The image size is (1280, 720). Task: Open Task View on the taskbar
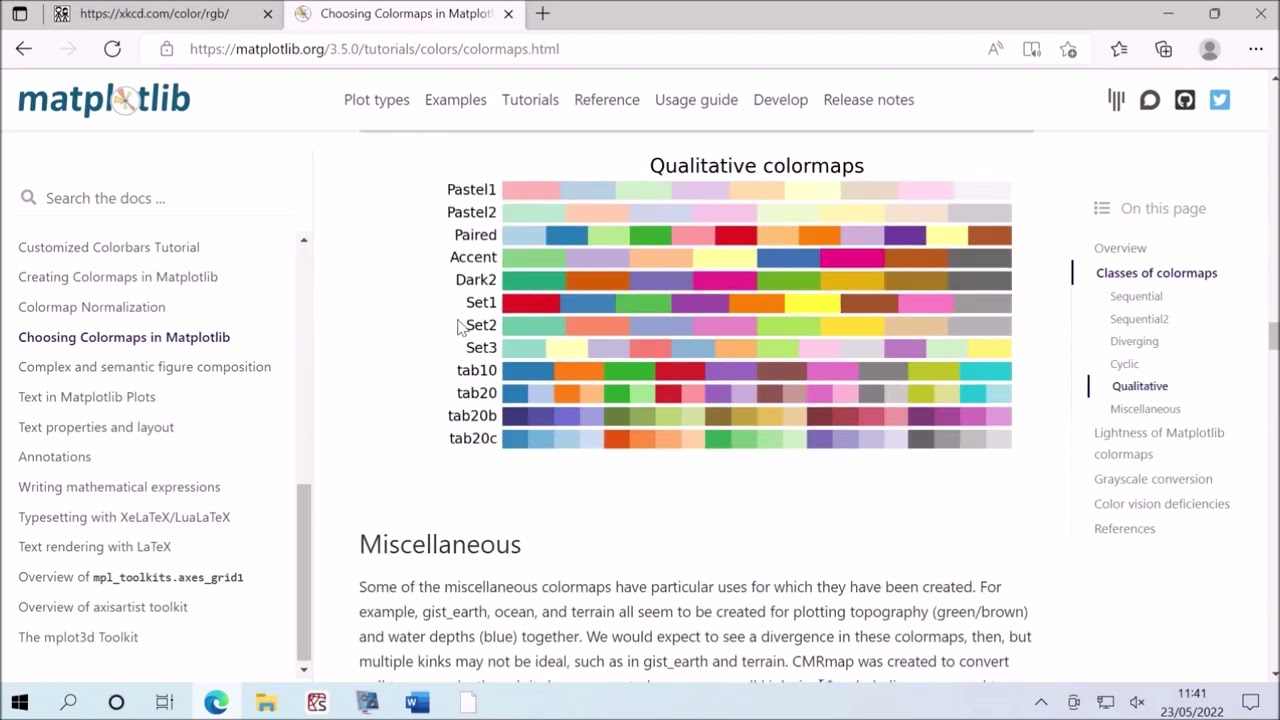[165, 703]
